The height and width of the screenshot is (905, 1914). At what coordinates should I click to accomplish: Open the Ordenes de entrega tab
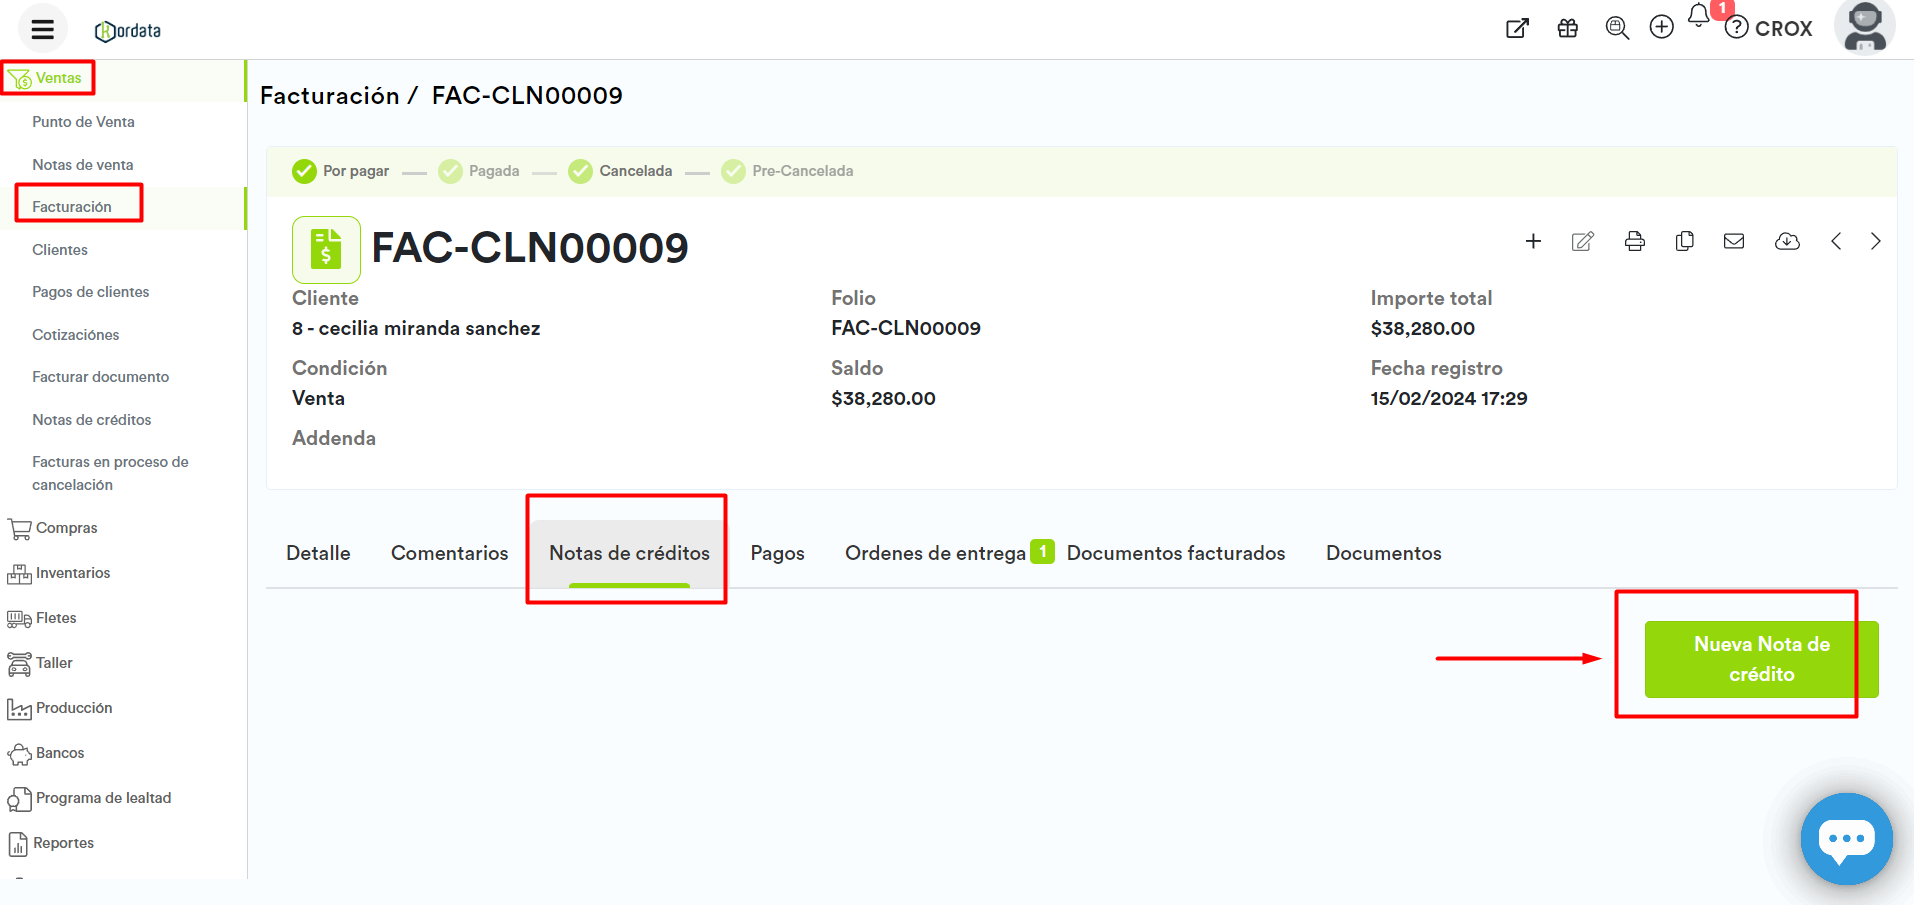(935, 553)
